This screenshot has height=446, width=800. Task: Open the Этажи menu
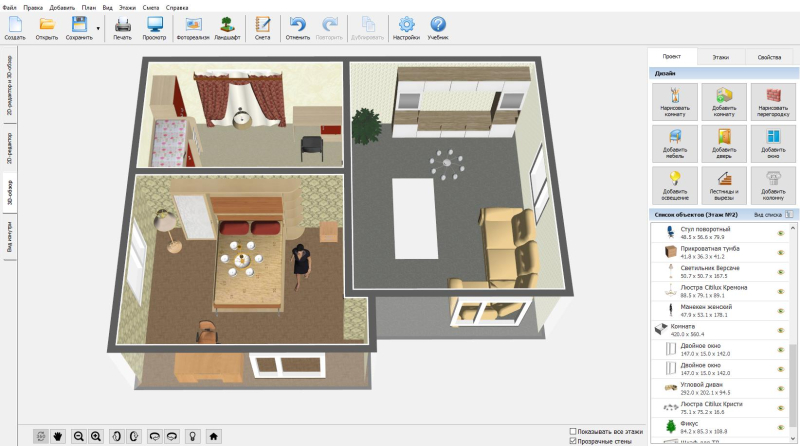(127, 7)
